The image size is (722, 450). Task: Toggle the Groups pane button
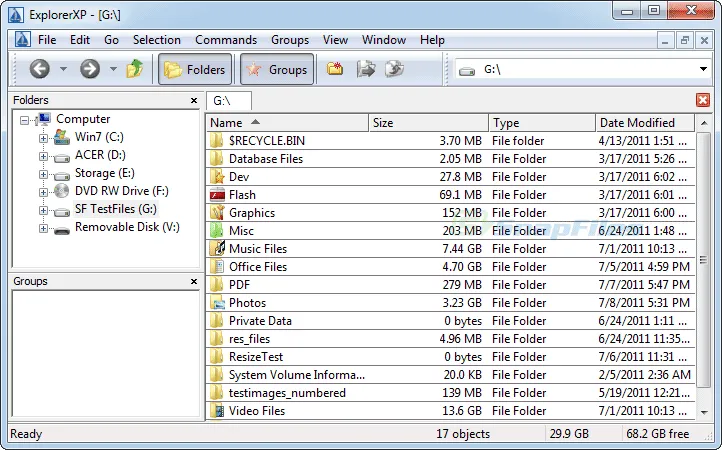click(277, 70)
